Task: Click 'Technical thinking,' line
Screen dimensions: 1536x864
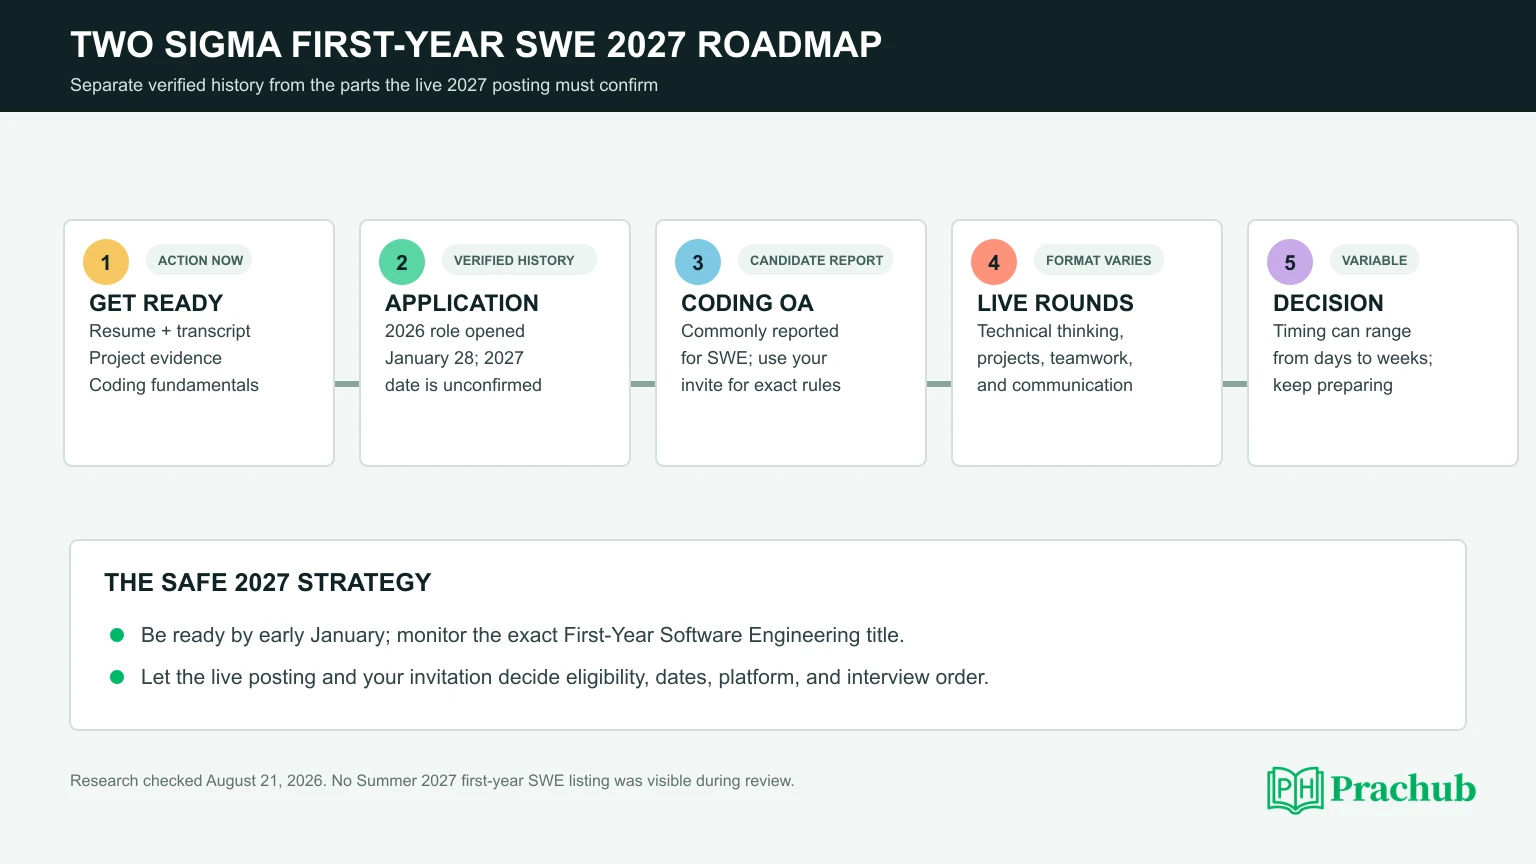Action: point(1050,331)
